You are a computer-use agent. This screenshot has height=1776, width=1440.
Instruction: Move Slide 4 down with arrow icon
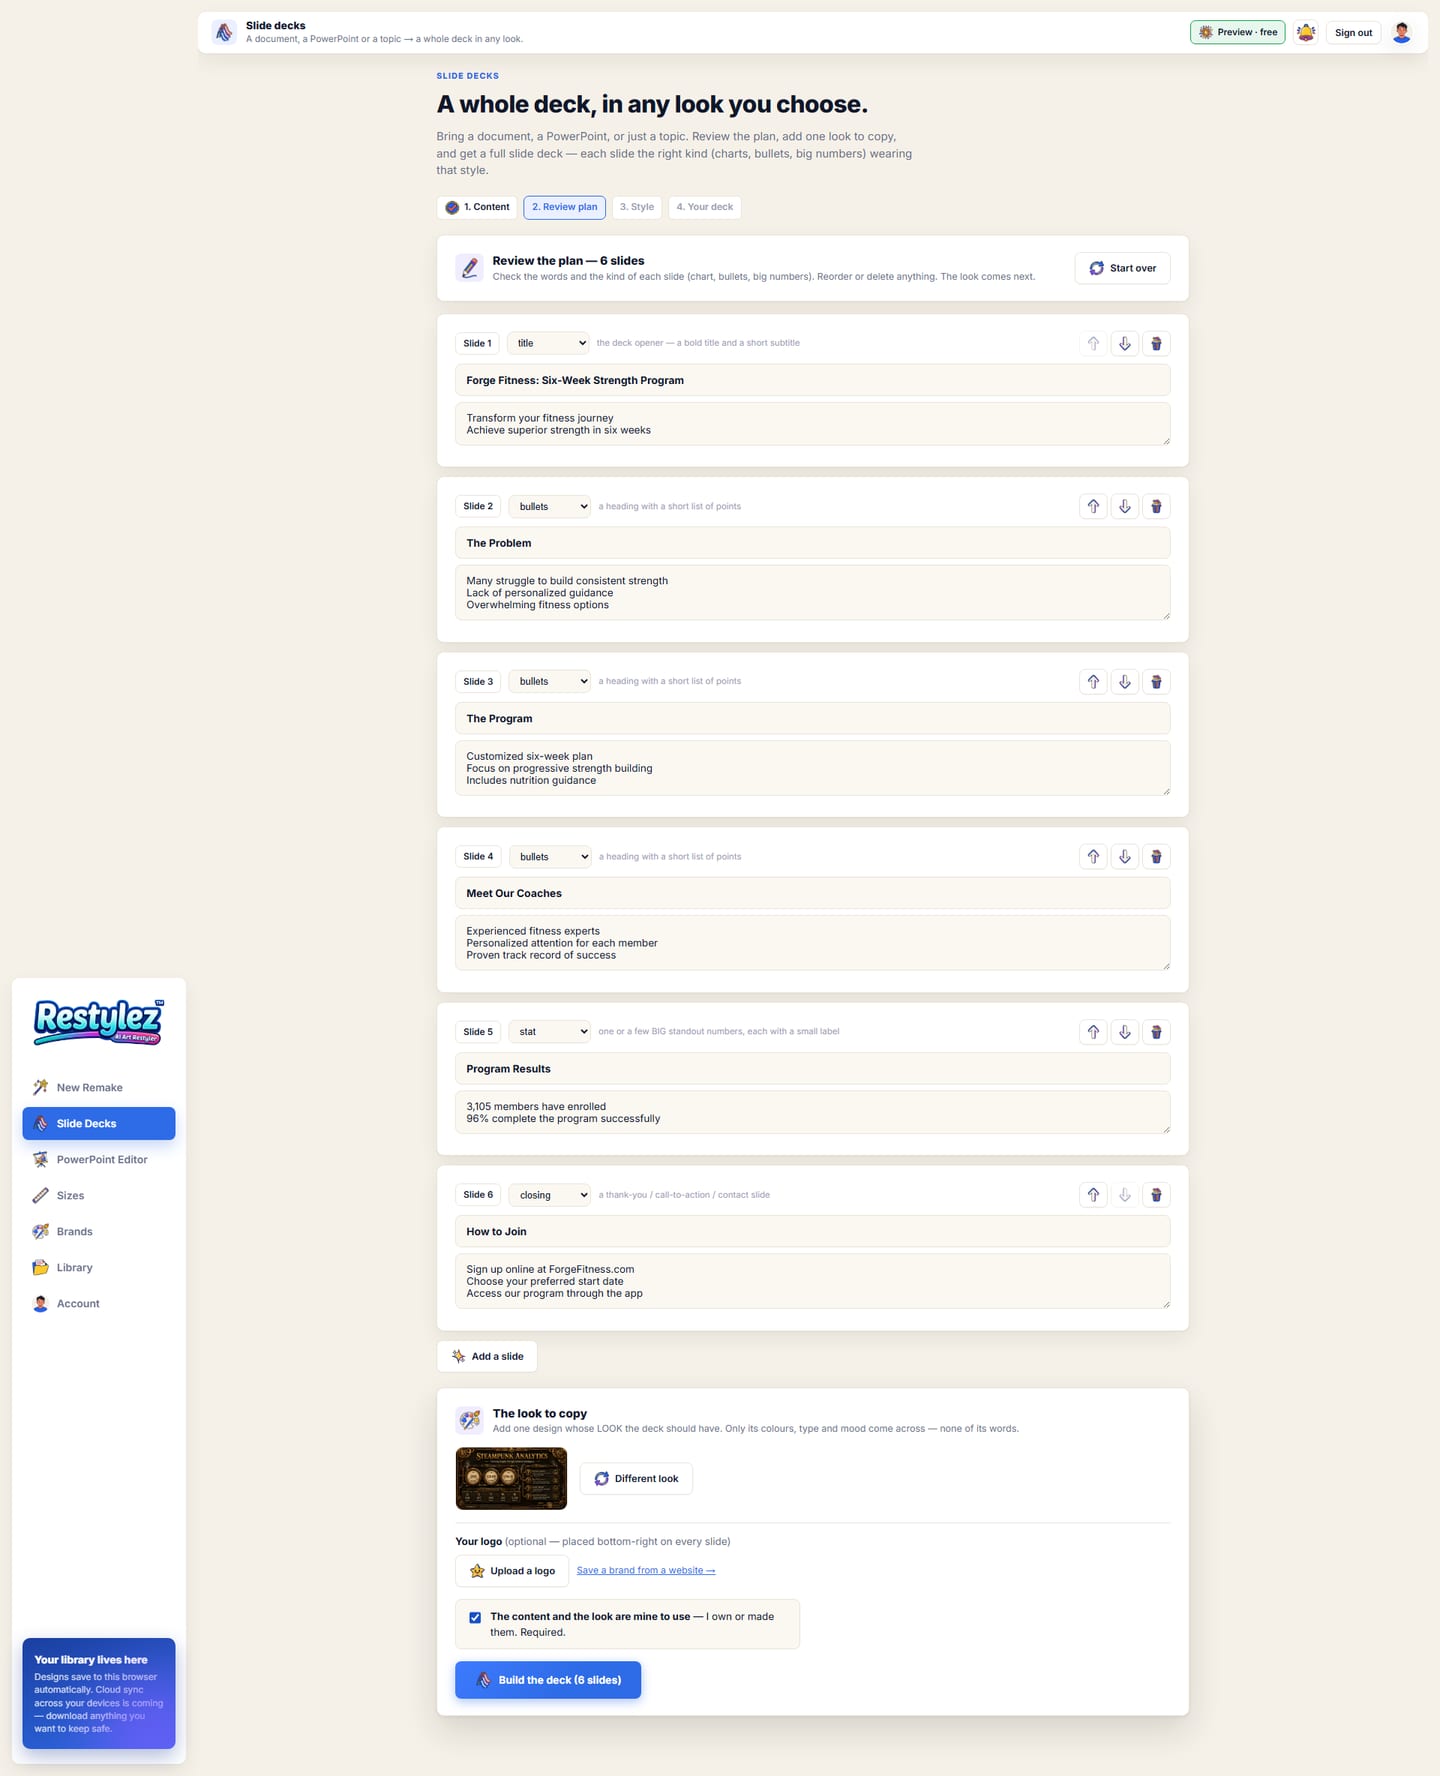click(1125, 857)
